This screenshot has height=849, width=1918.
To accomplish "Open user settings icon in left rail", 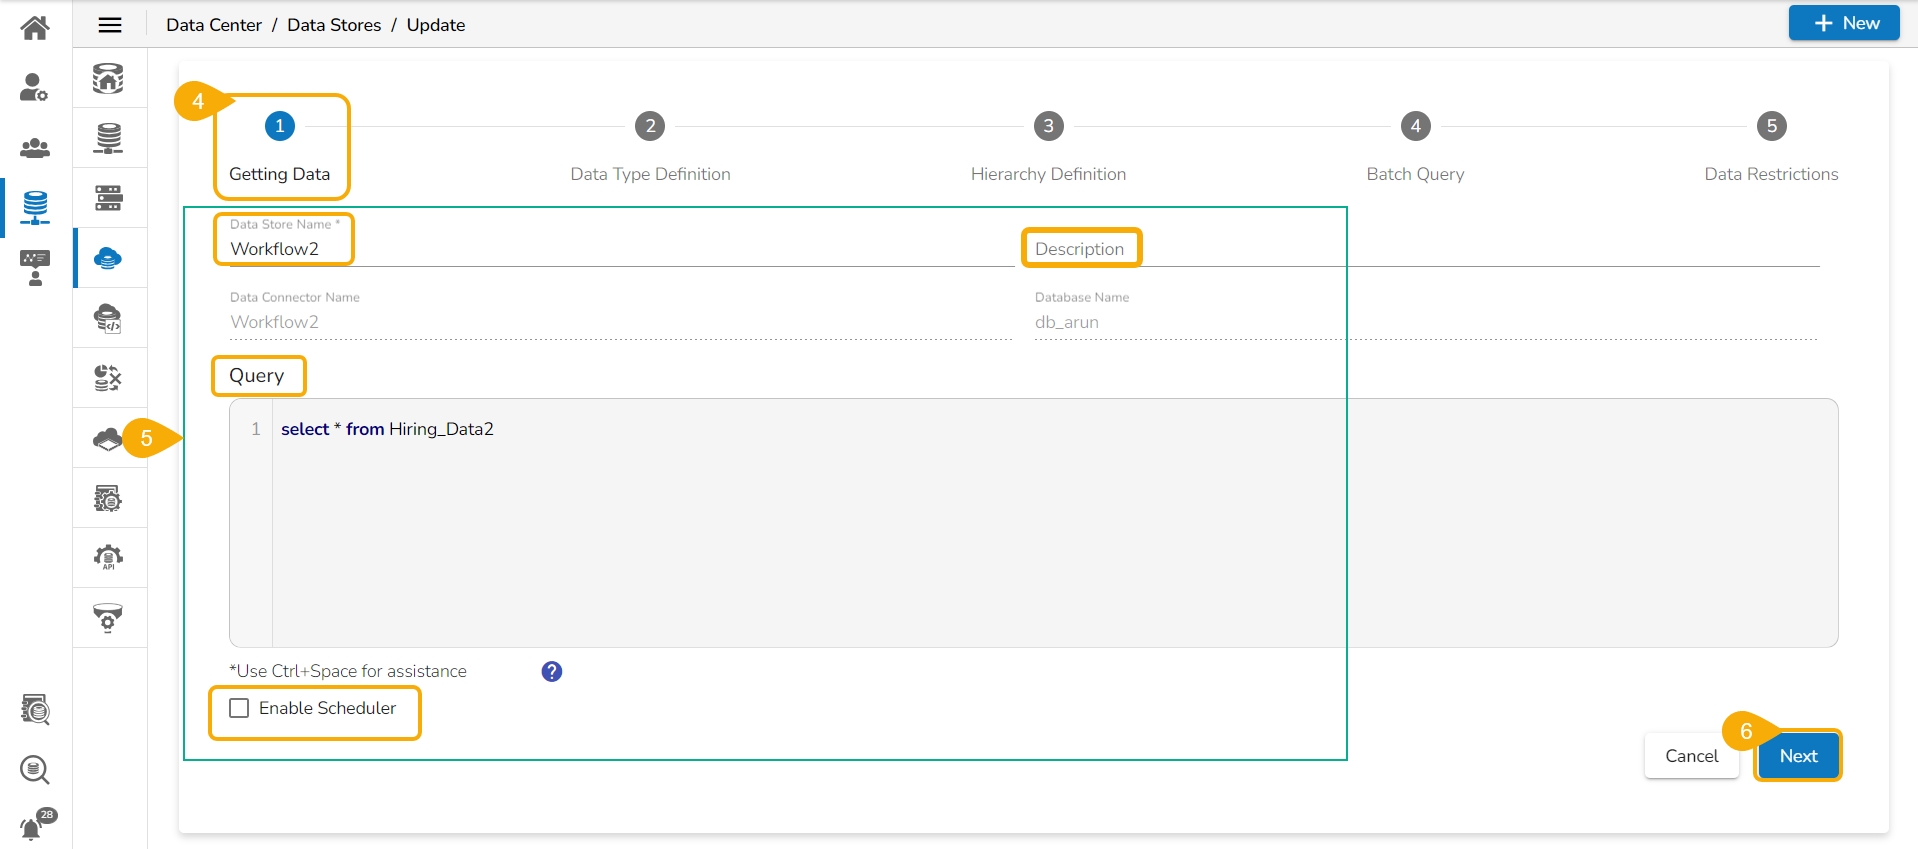I will coord(35,88).
